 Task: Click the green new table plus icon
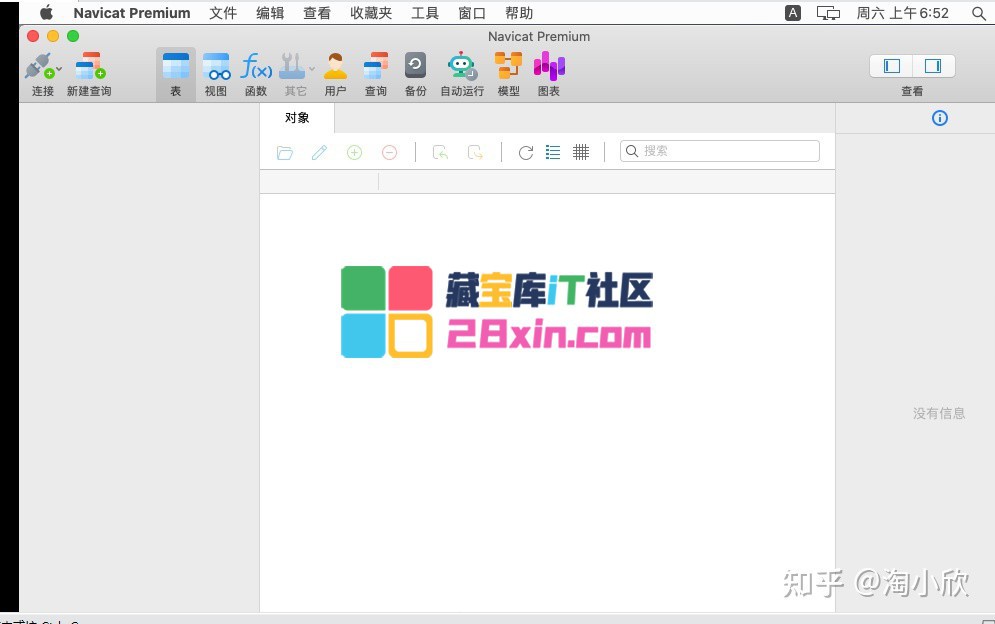354,152
